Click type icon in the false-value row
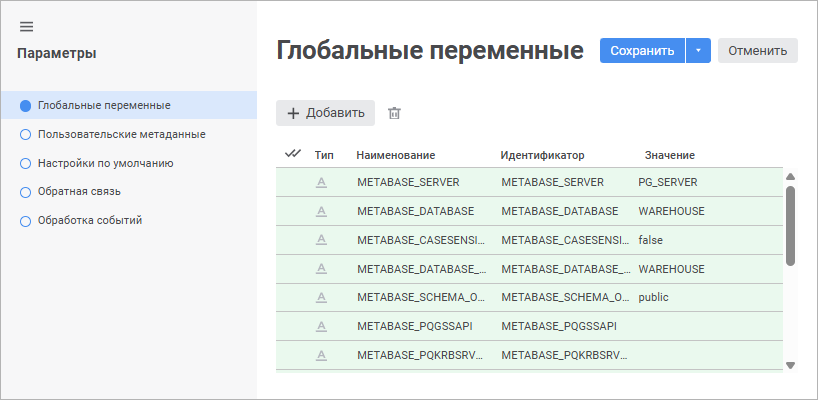The height and width of the screenshot is (400, 818). coord(321,240)
